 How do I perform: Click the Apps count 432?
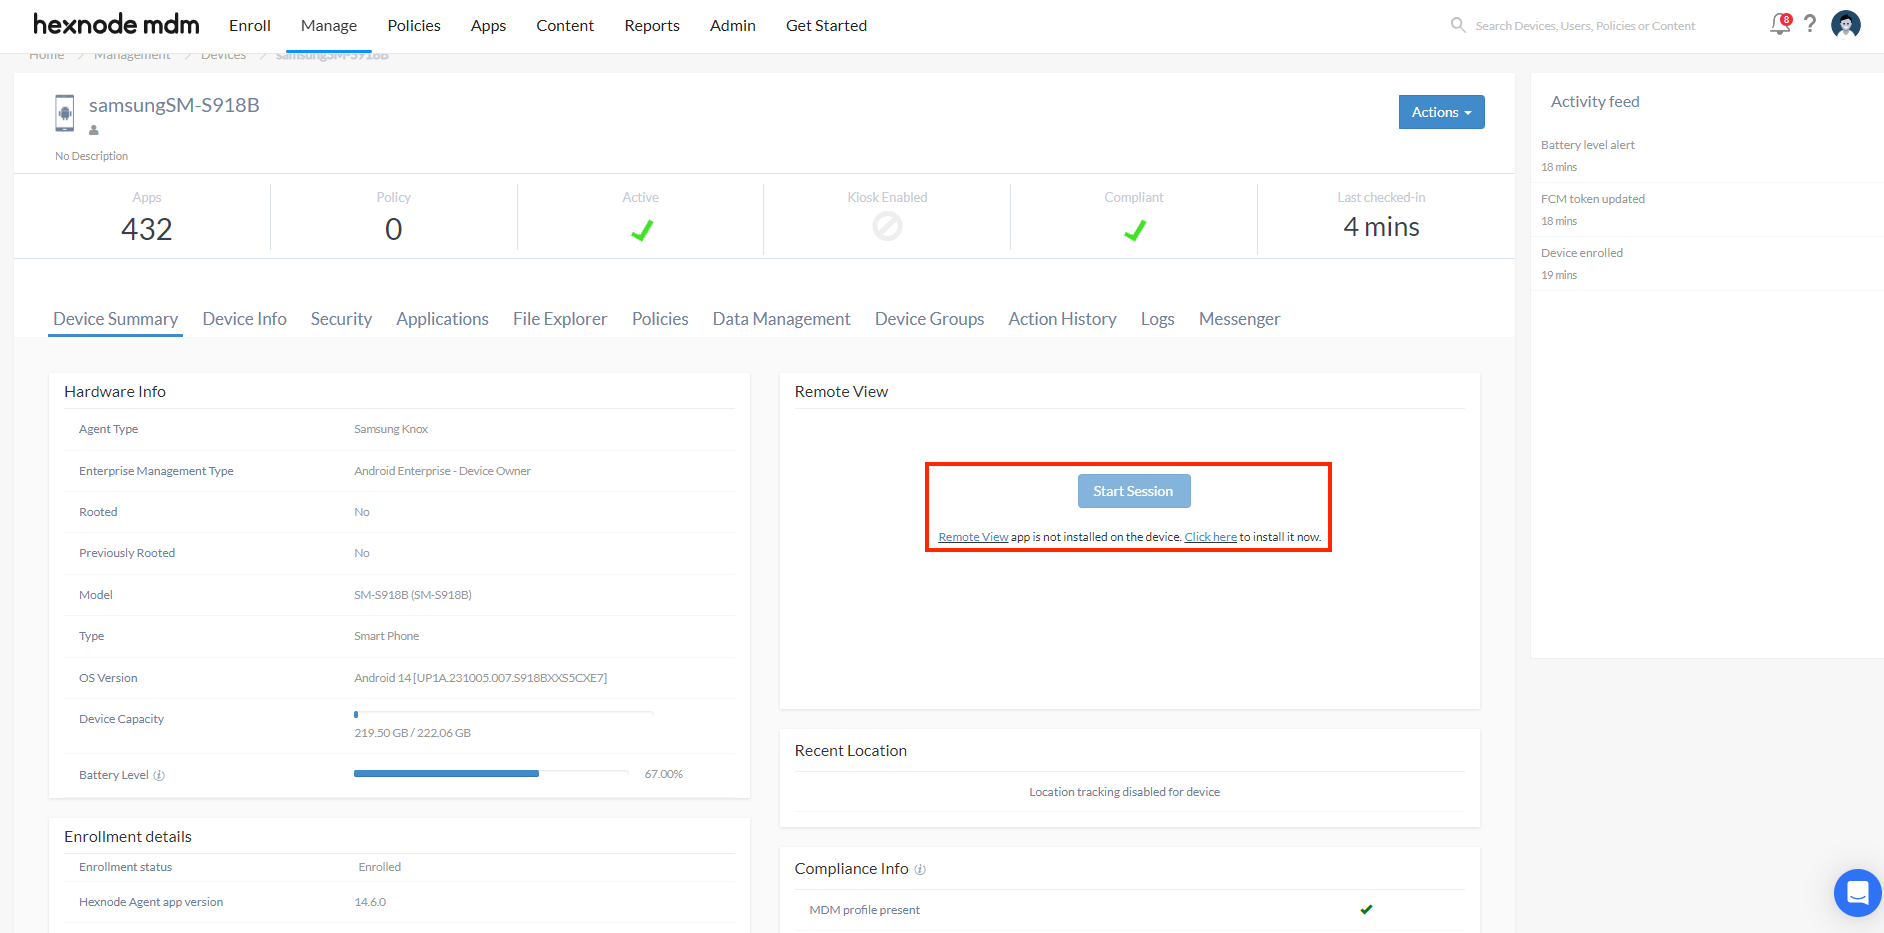coord(147,230)
